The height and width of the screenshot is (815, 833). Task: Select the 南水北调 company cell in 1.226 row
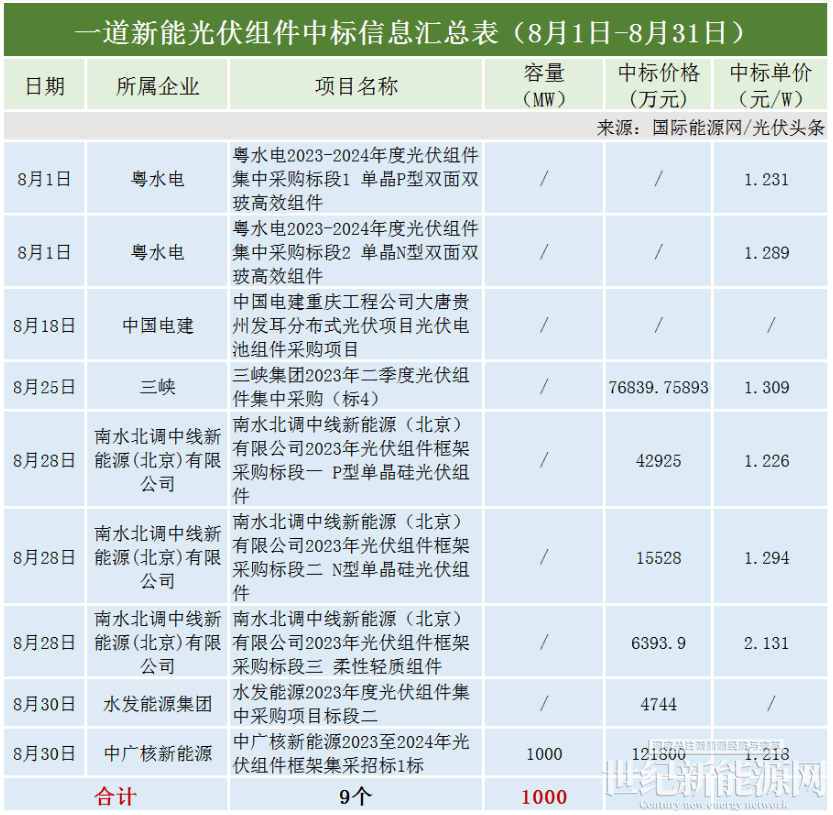(157, 460)
